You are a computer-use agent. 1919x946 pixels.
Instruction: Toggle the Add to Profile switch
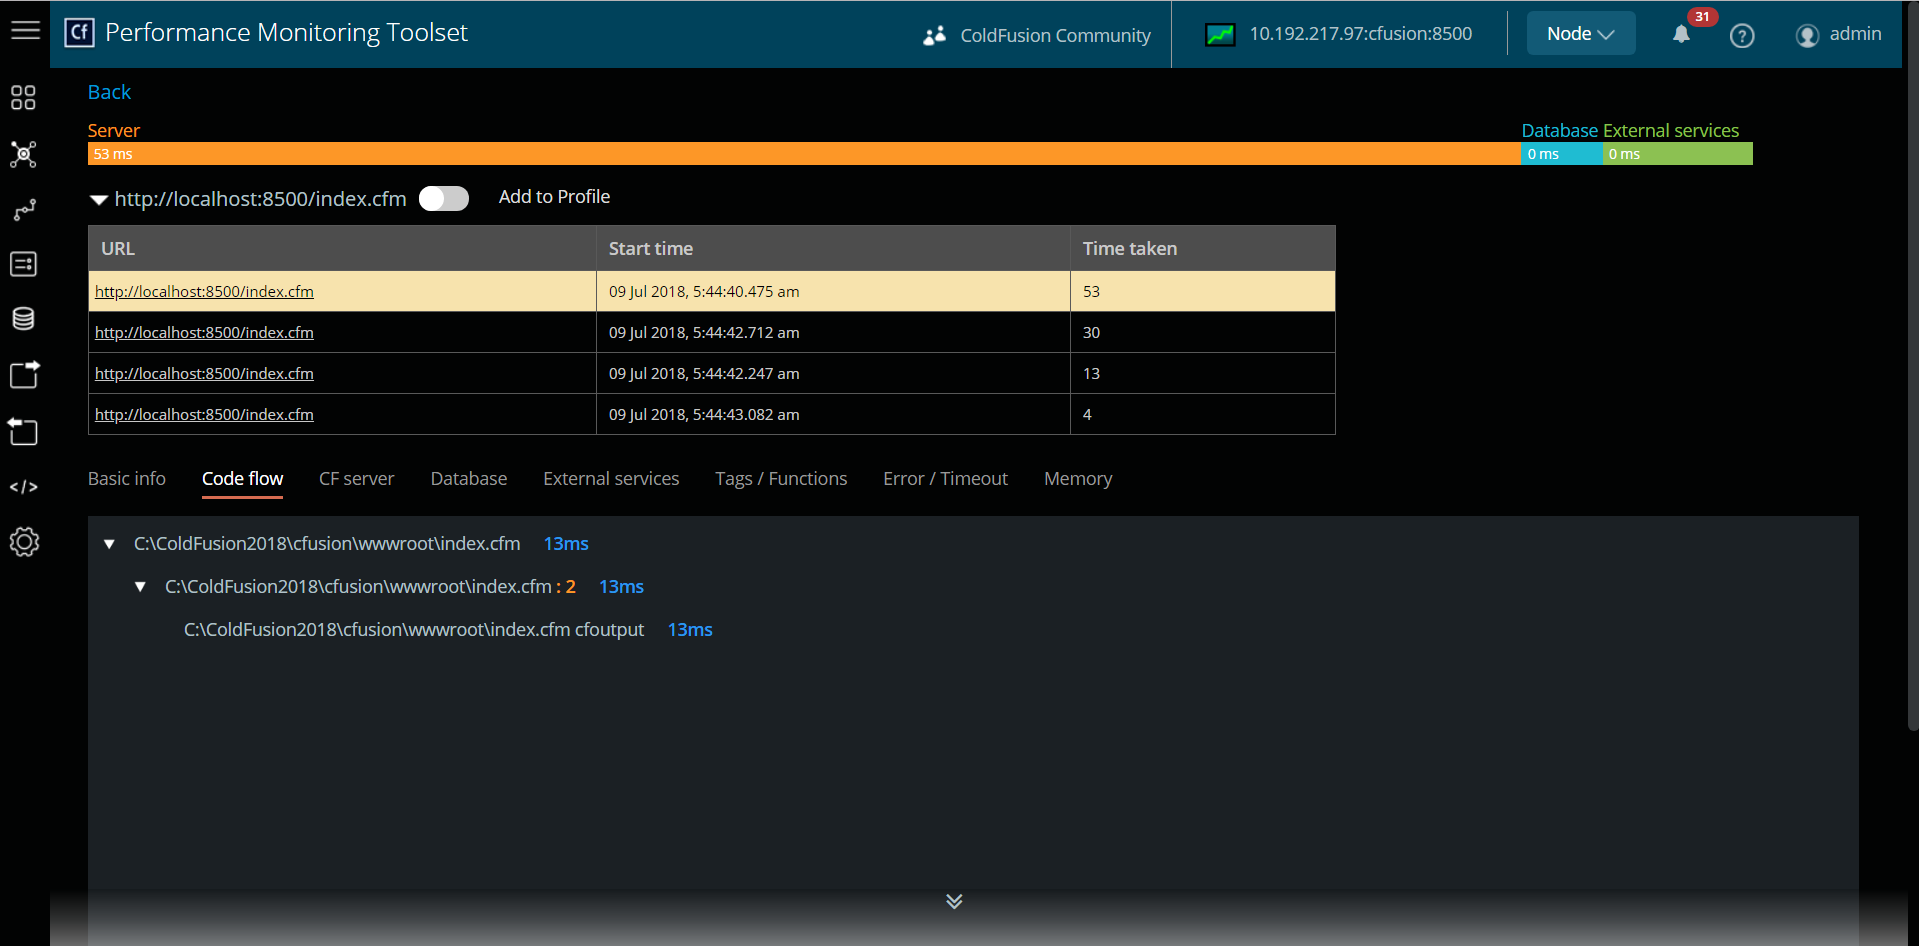point(444,199)
